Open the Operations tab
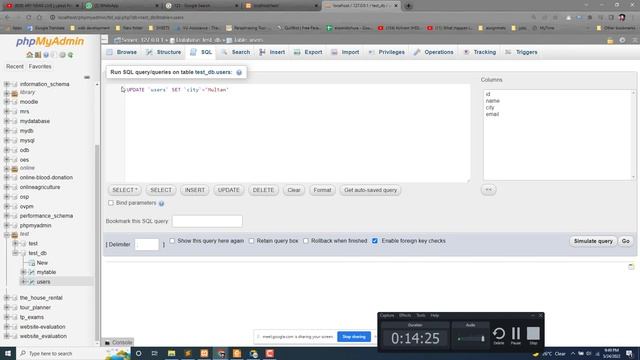640x360 pixels. [x=433, y=52]
